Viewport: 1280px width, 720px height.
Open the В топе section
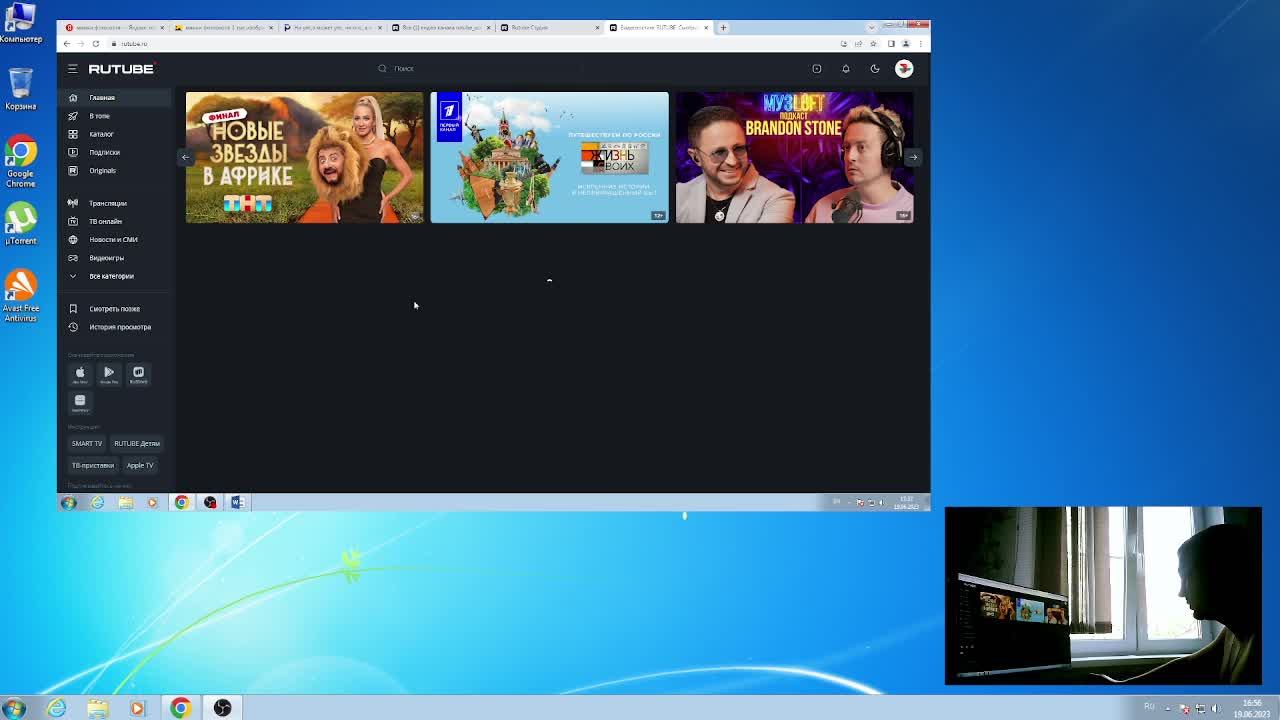pyautogui.click(x=113, y=116)
